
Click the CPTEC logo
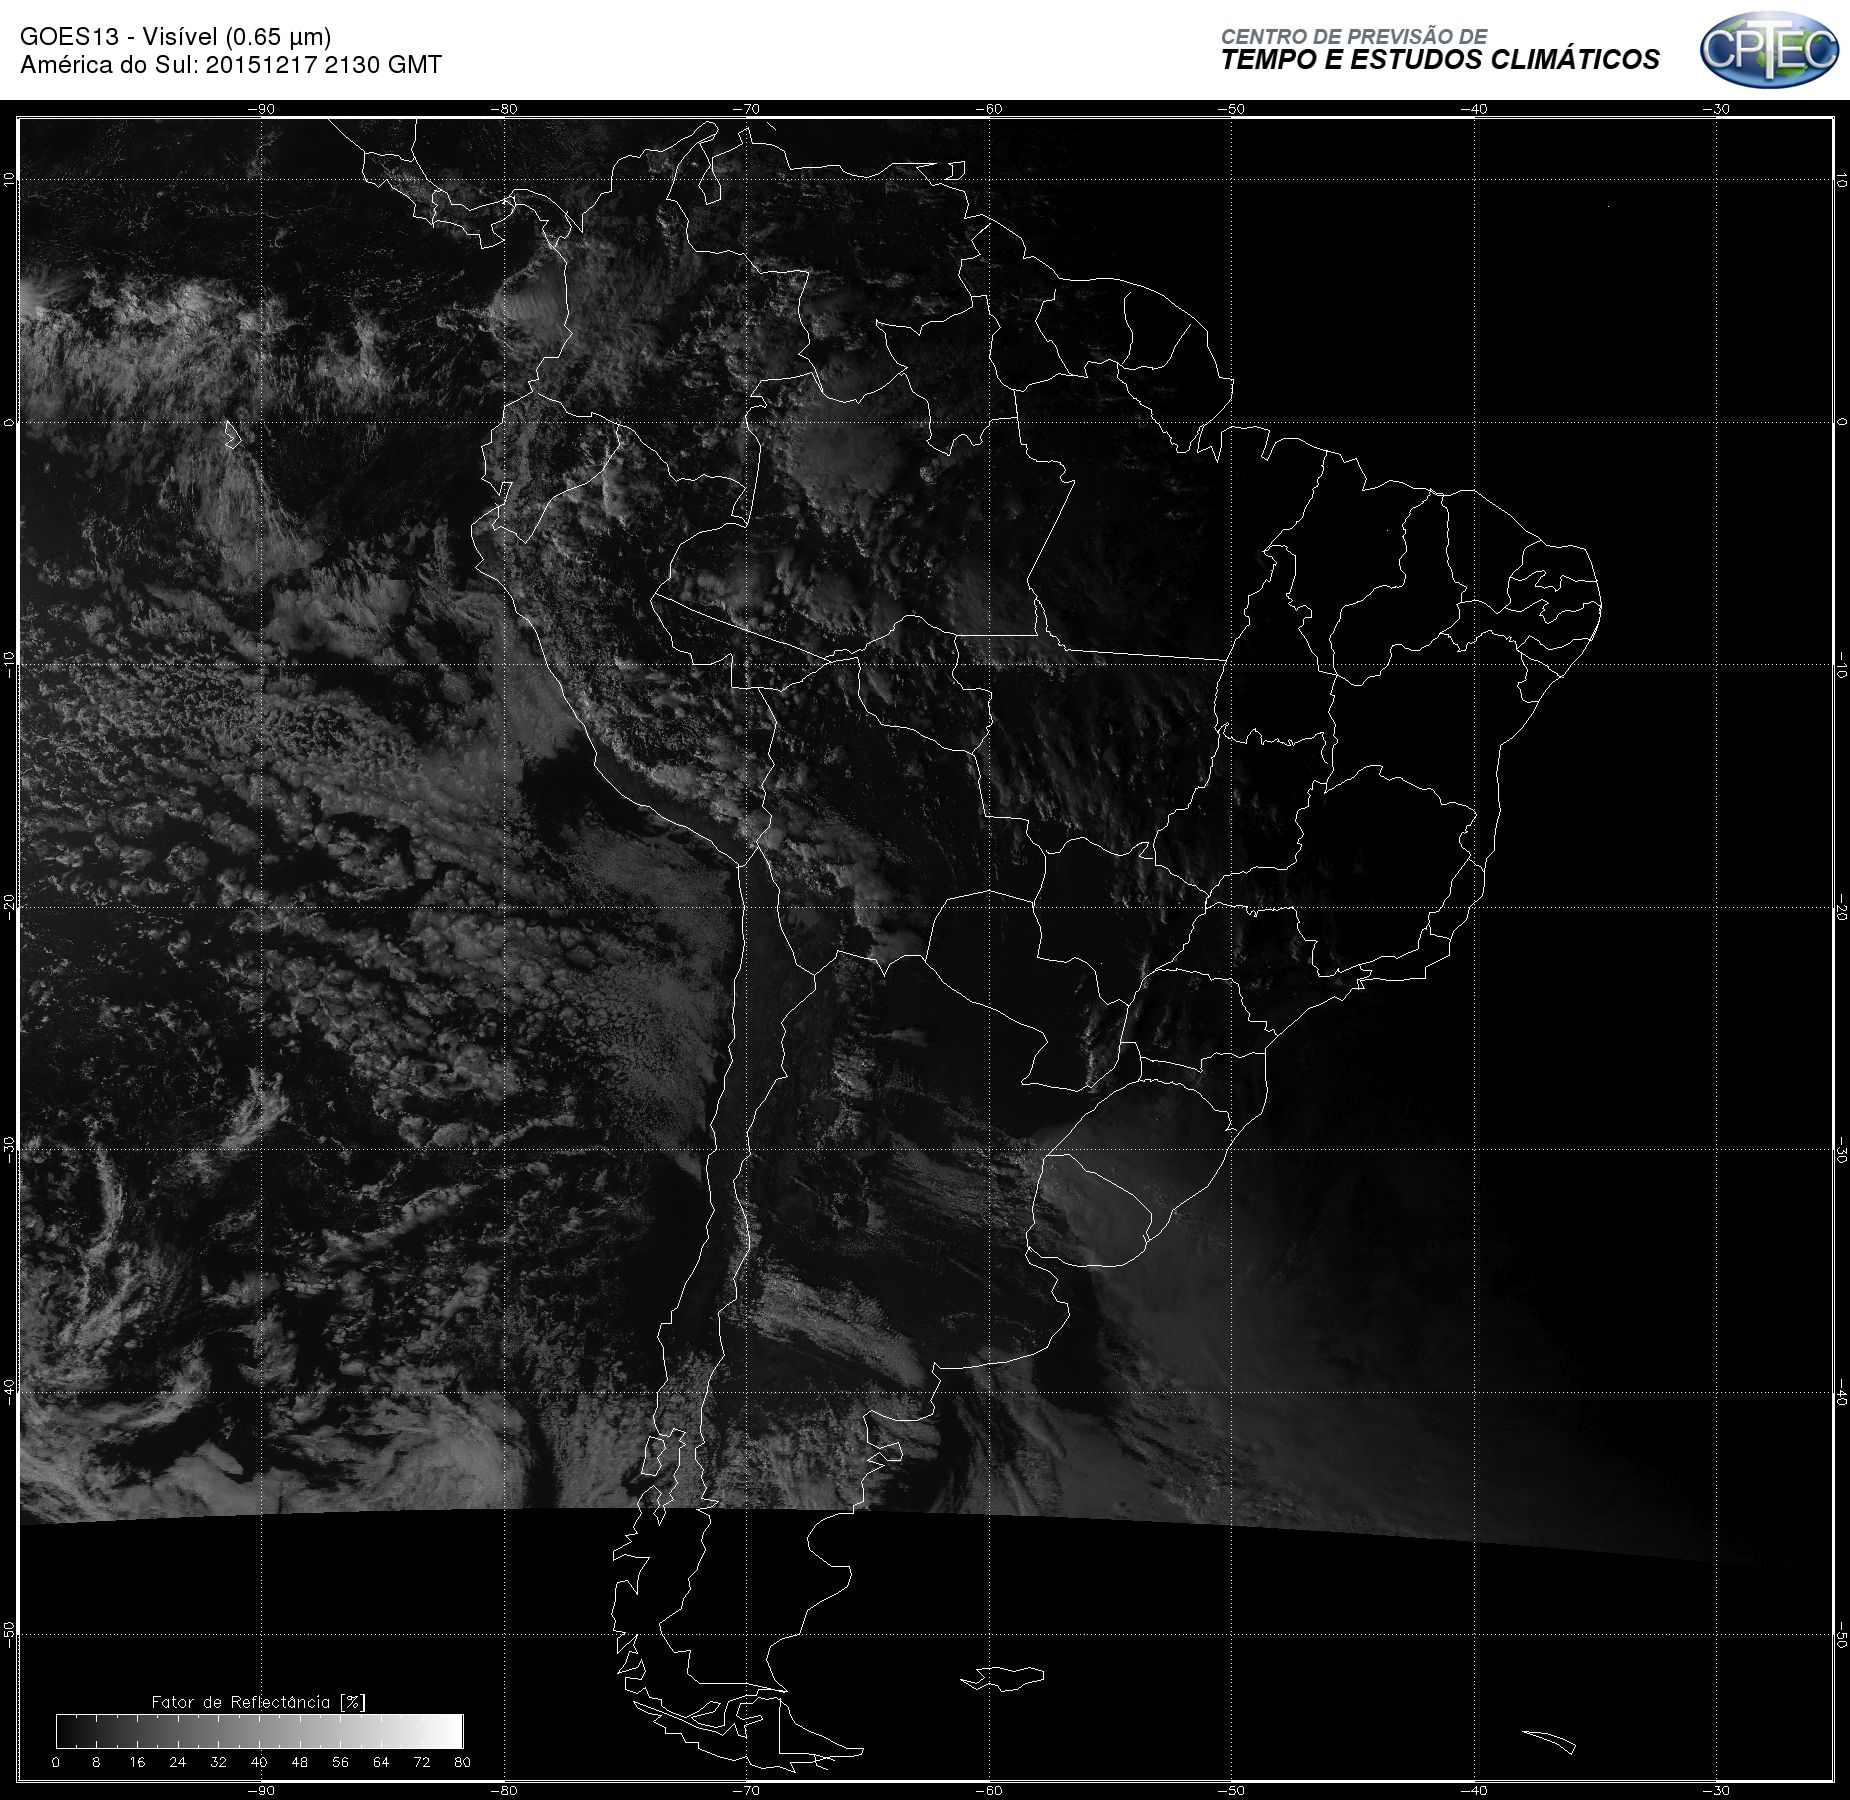click(1769, 50)
